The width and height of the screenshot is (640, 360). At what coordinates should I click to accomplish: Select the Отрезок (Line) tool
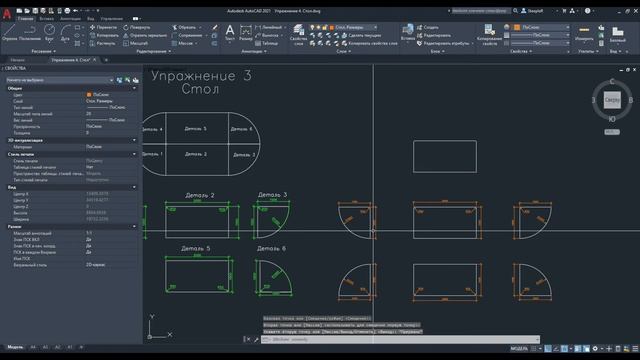pos(9,32)
